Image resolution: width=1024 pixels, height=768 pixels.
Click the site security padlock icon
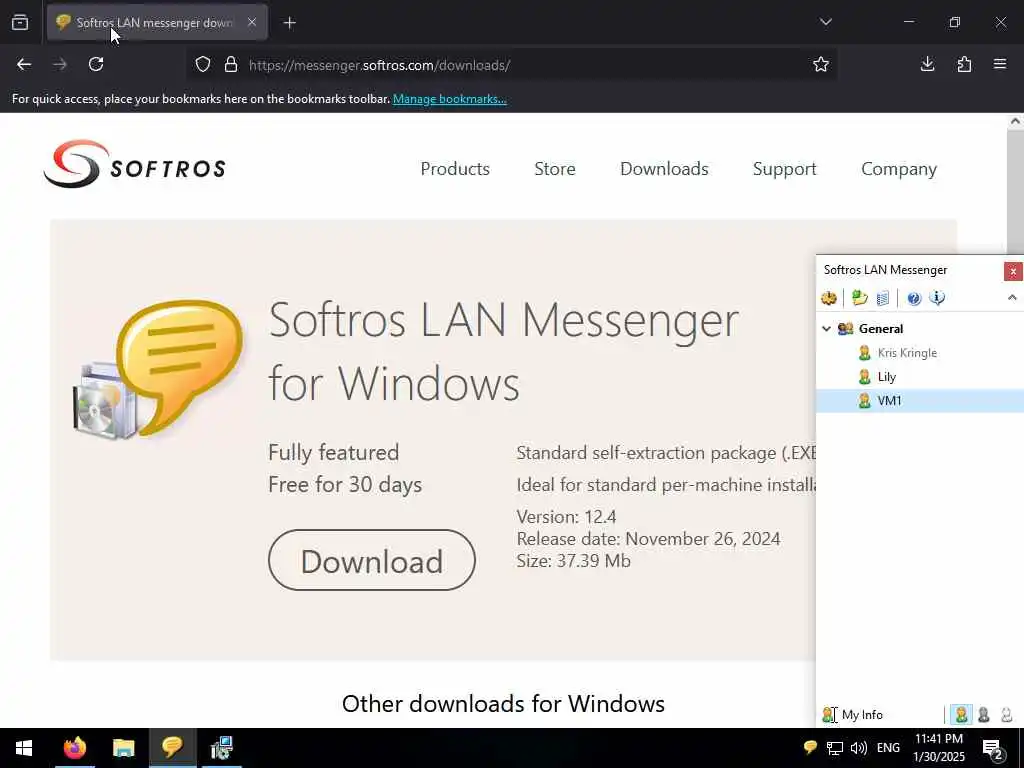pos(231,65)
